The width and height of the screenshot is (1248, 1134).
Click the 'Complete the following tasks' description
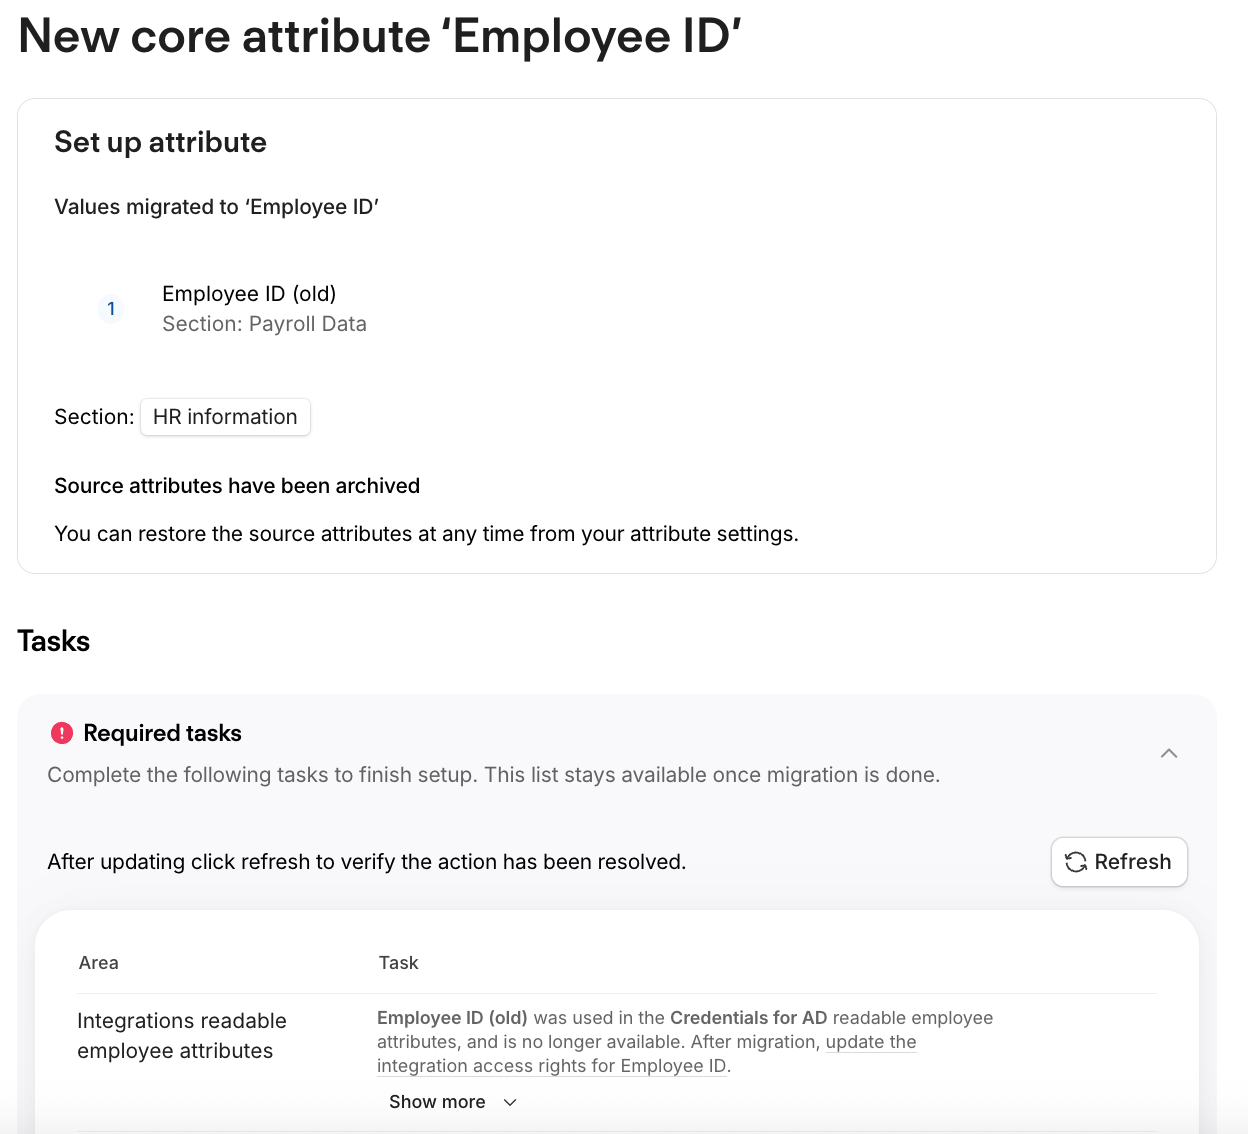(494, 775)
